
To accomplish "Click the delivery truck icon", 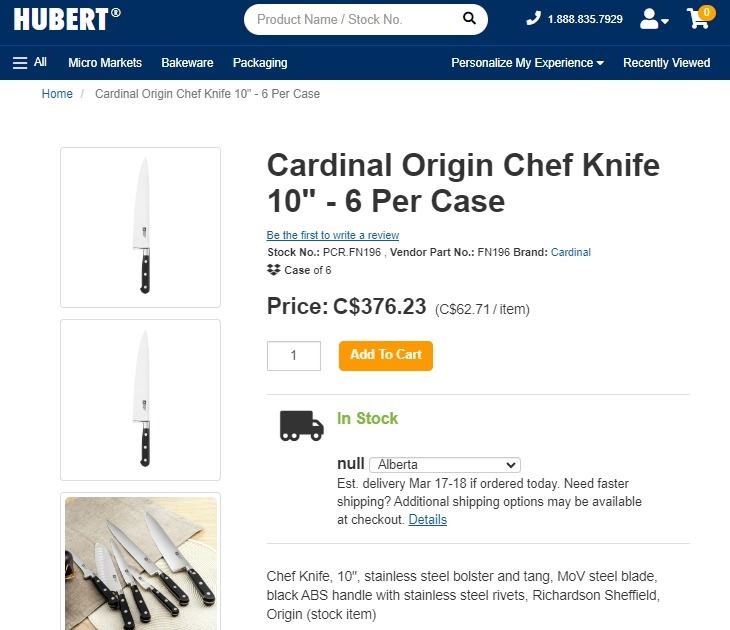I will [301, 425].
